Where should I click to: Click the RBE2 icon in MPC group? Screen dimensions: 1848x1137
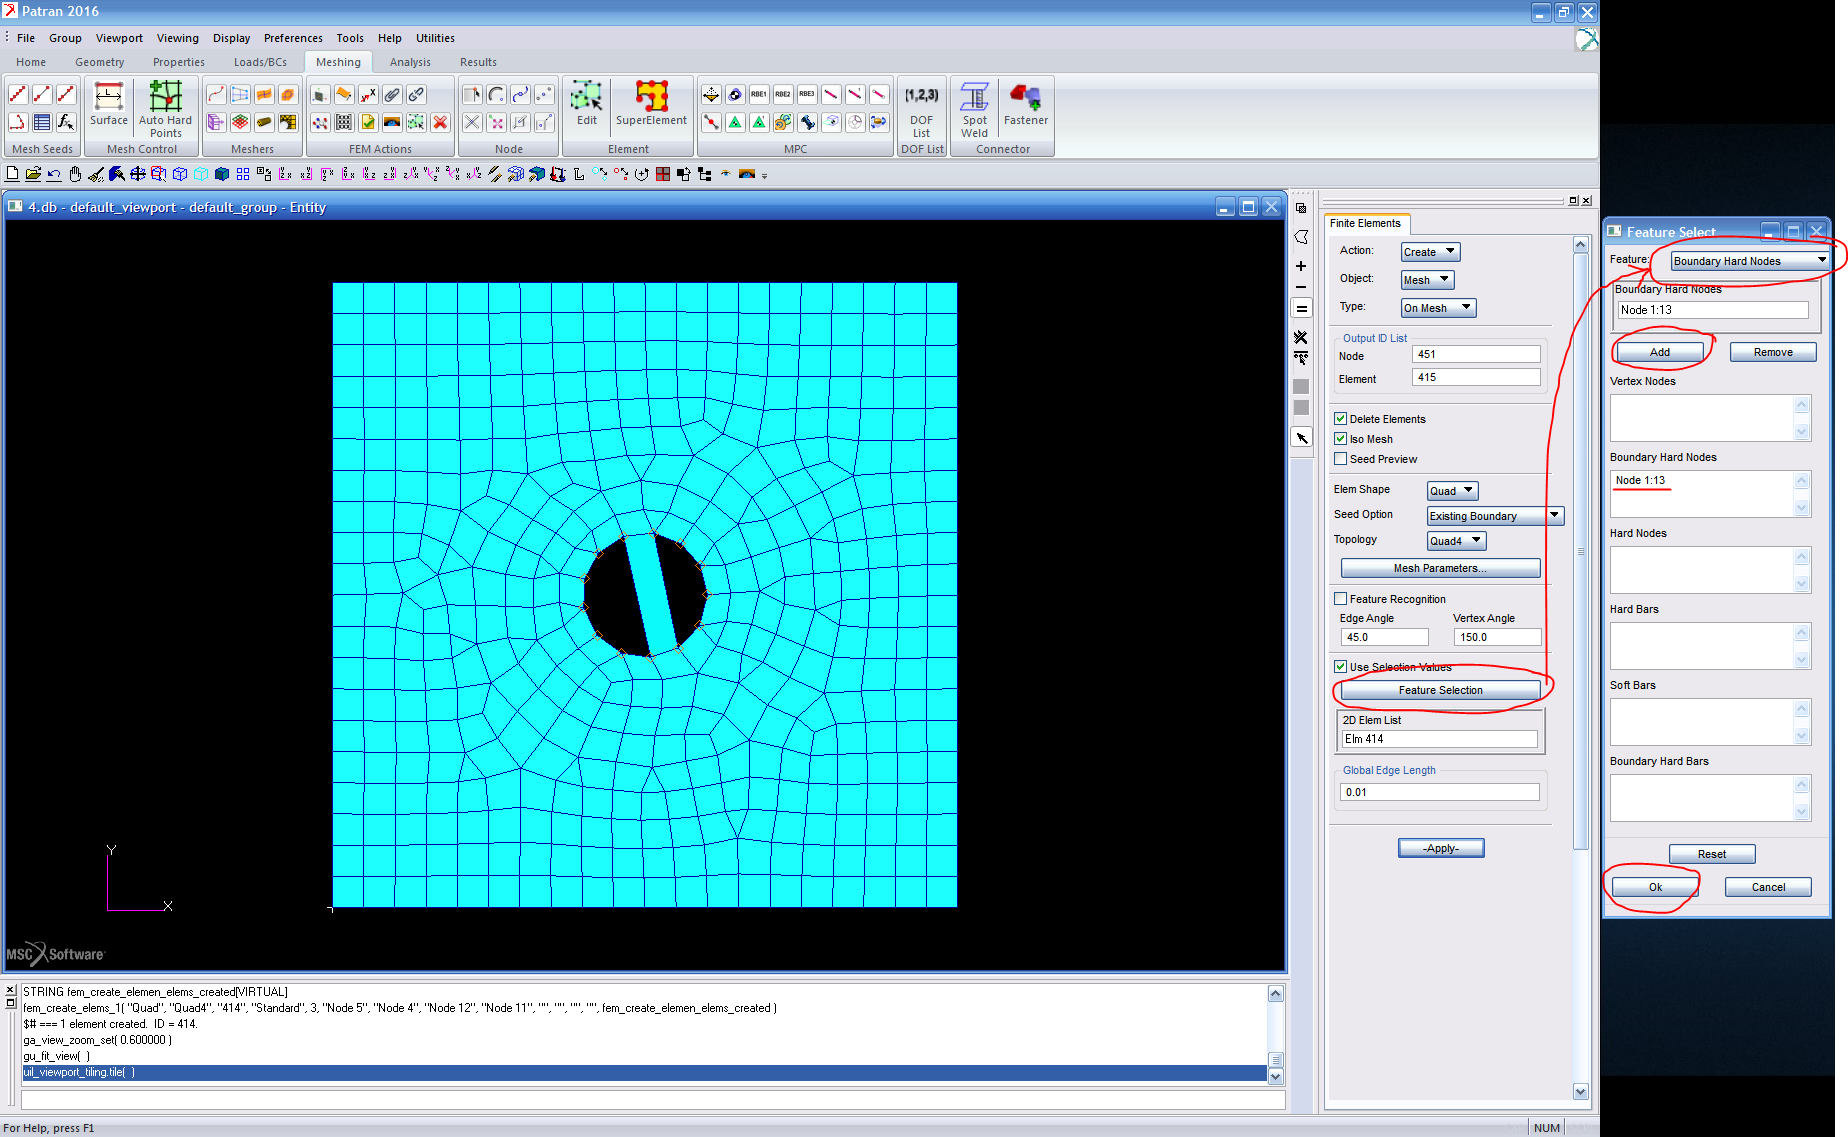pos(782,94)
